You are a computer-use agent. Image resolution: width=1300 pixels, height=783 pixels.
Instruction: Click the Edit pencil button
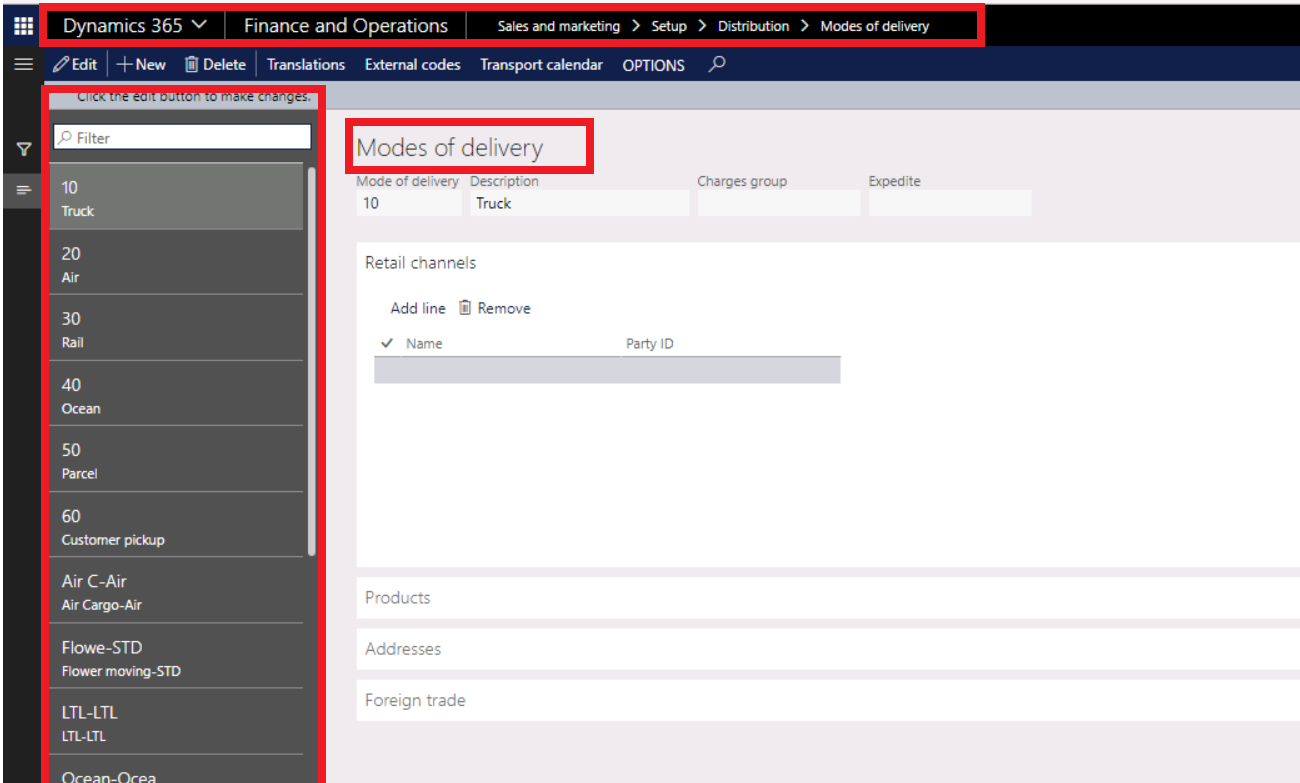75,64
